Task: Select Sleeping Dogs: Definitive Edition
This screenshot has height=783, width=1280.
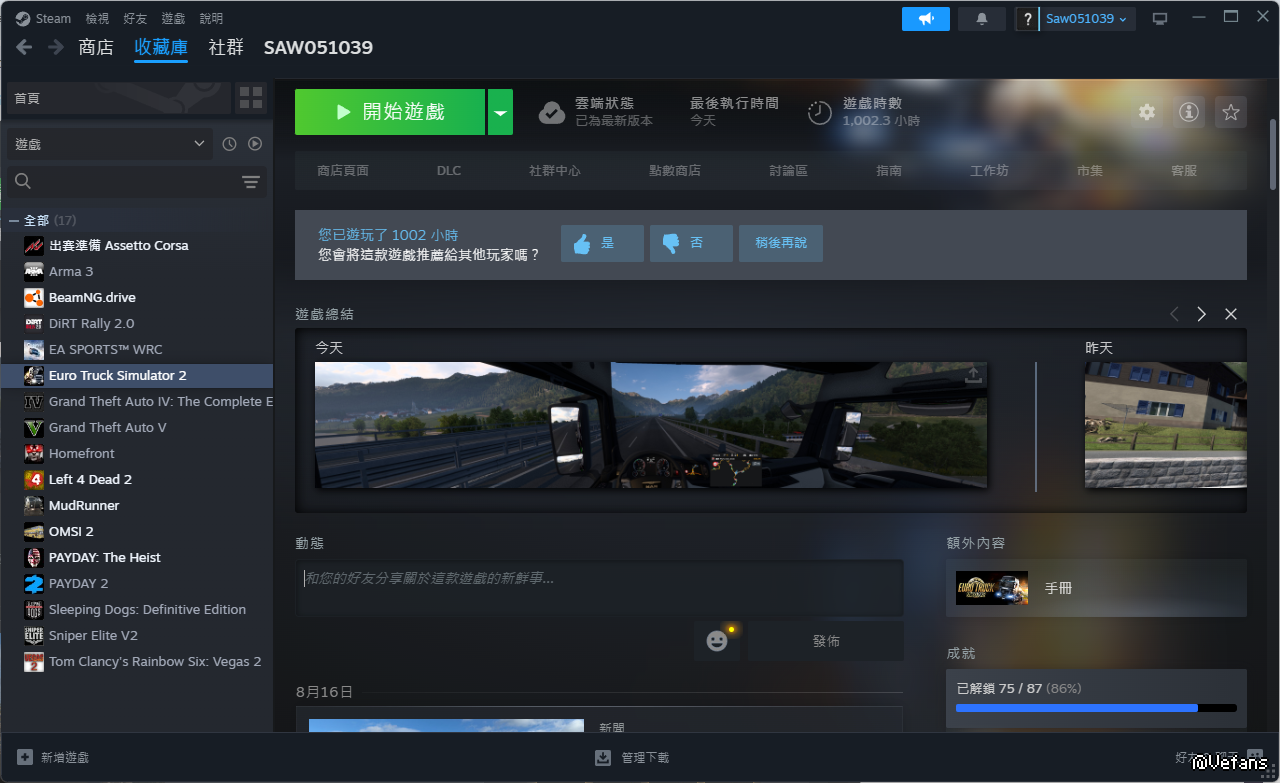Action: pyautogui.click(x=147, y=609)
